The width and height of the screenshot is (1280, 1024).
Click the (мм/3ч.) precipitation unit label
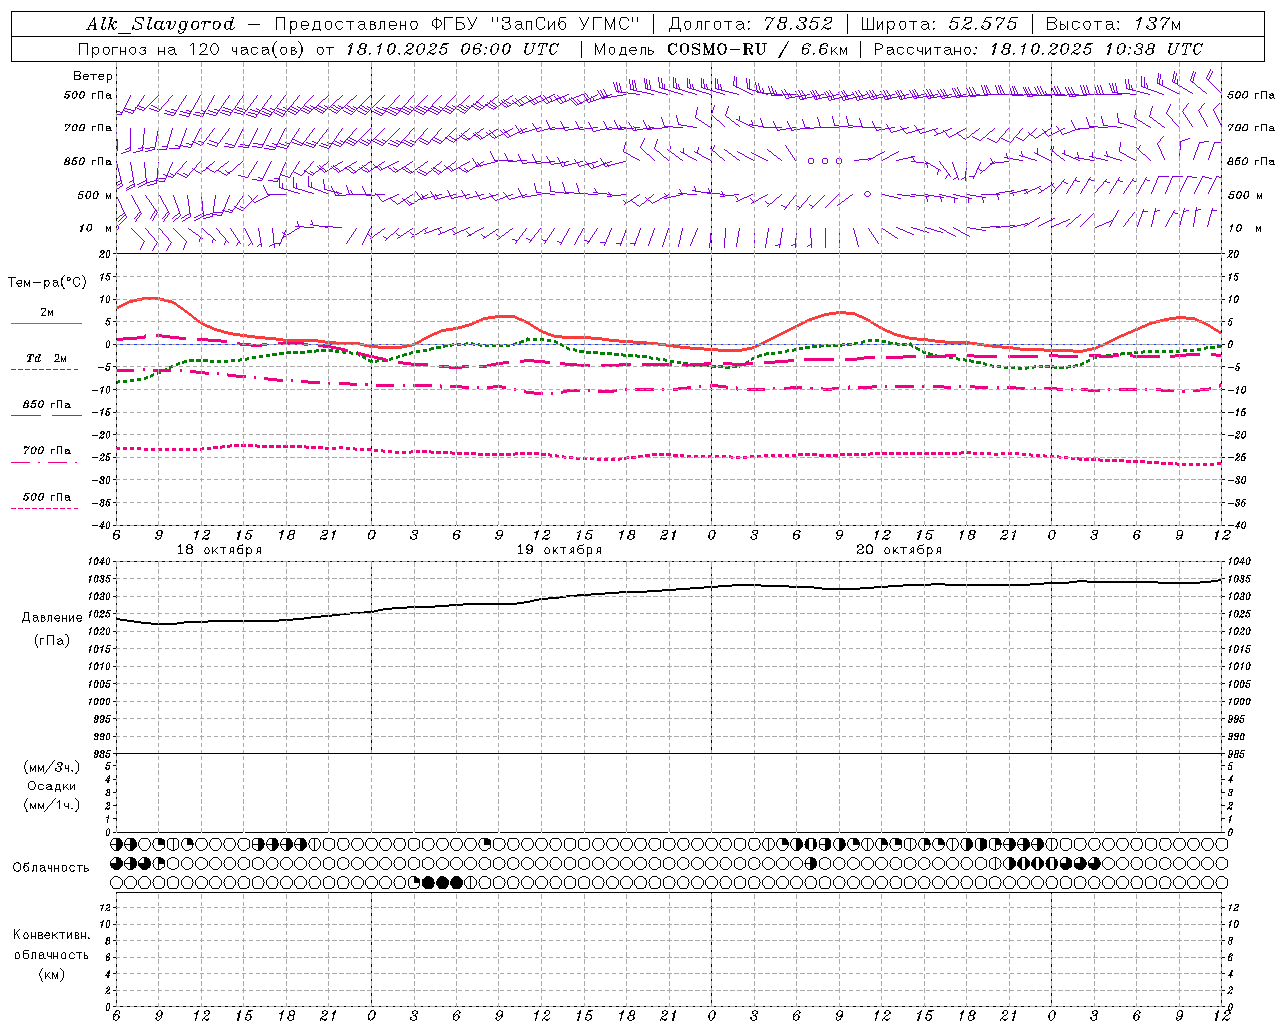(x=52, y=767)
